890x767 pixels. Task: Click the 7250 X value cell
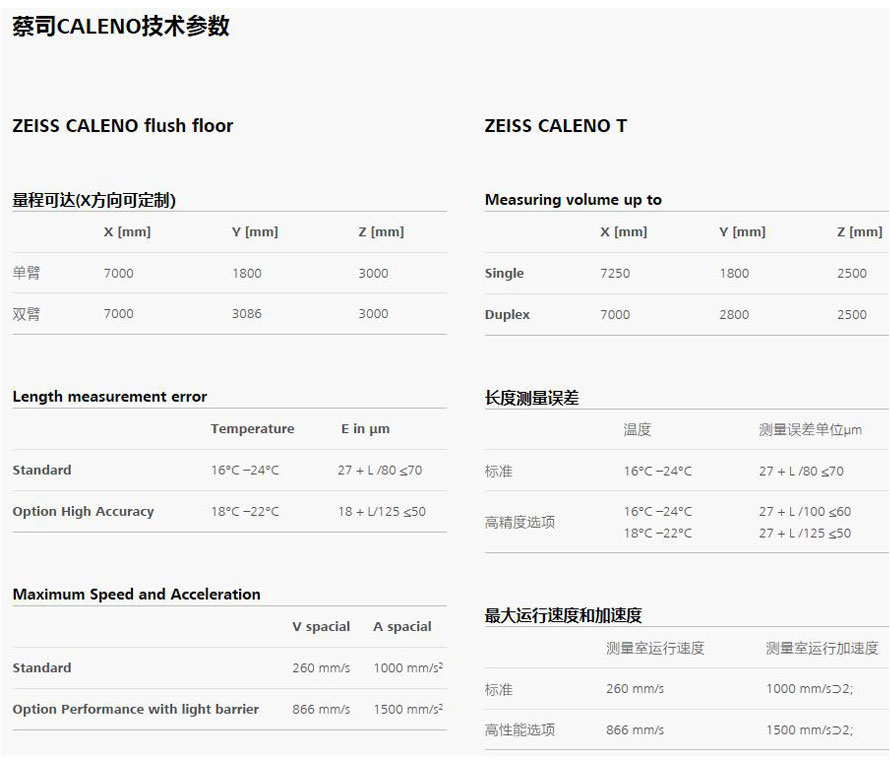[x=615, y=274]
